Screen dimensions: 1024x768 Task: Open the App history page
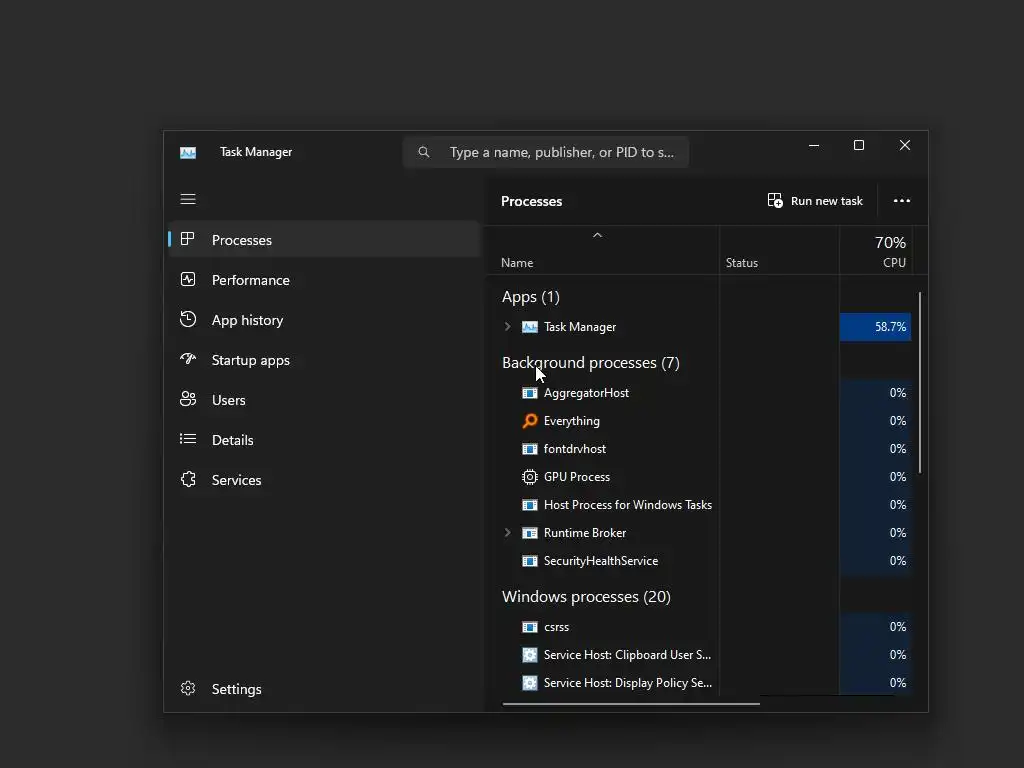click(x=248, y=320)
